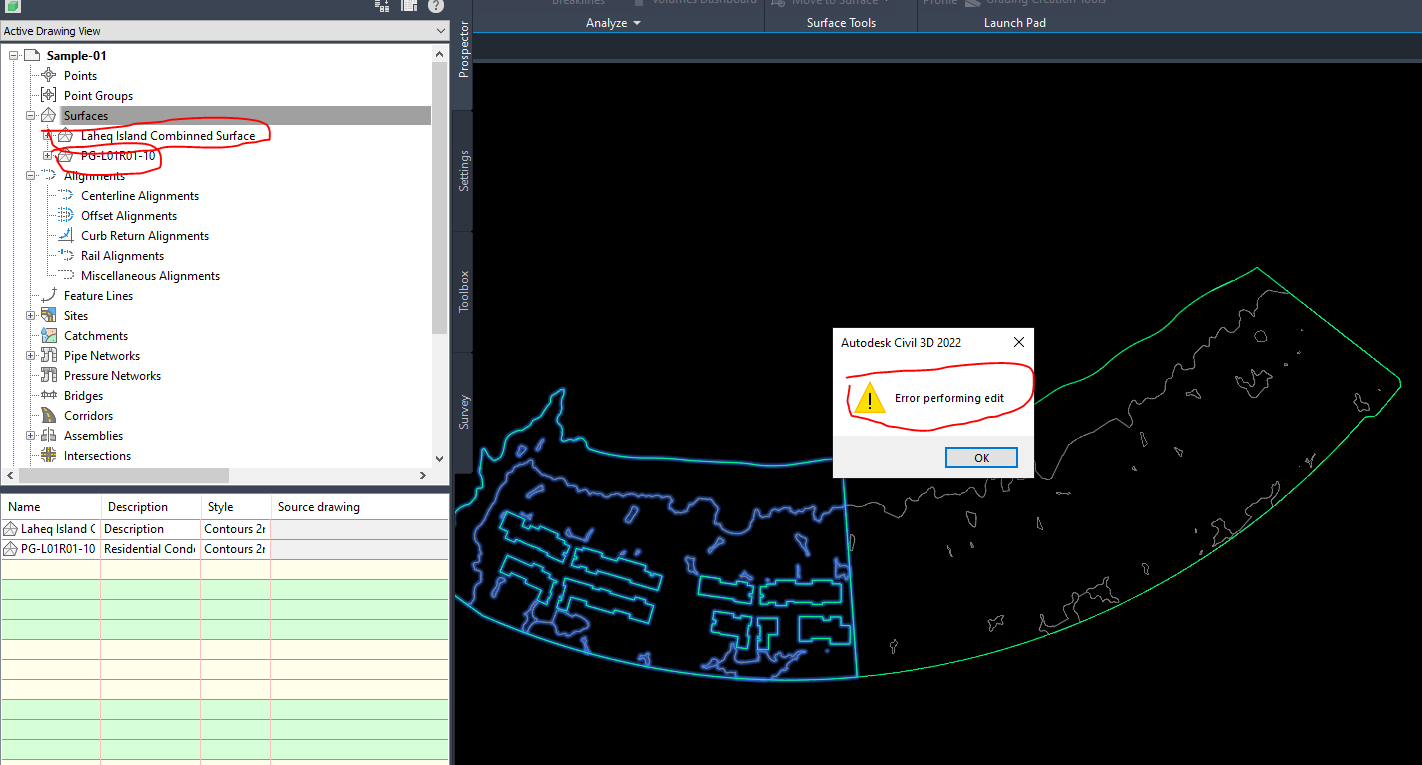Open the Survey tab
This screenshot has height=765, width=1422.
point(463,410)
